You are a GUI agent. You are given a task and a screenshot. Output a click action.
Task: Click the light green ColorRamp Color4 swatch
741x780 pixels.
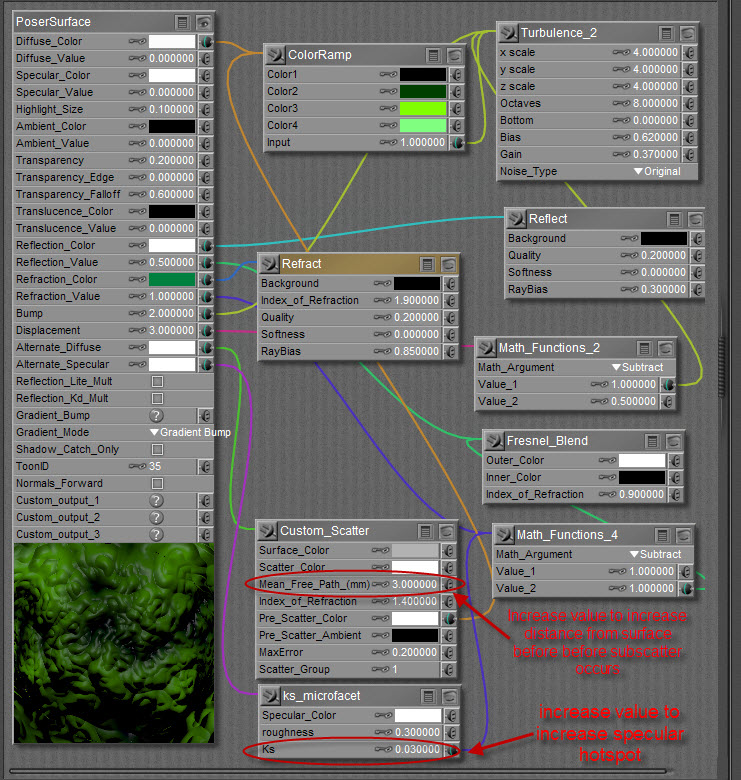coord(423,125)
